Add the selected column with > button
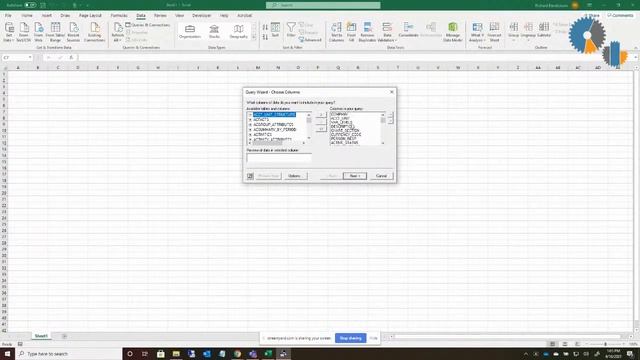Screen dimensions: 640x360 coord(321,116)
